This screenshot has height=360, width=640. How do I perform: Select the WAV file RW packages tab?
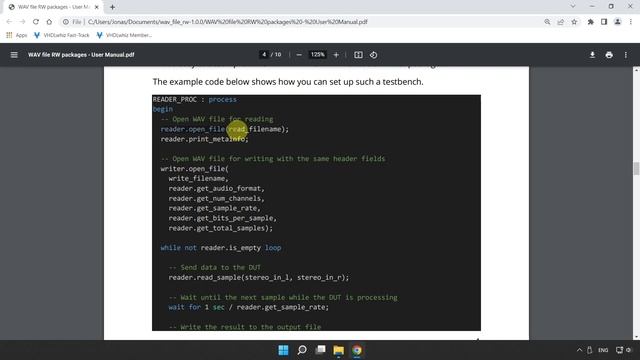pyautogui.click(x=52, y=7)
